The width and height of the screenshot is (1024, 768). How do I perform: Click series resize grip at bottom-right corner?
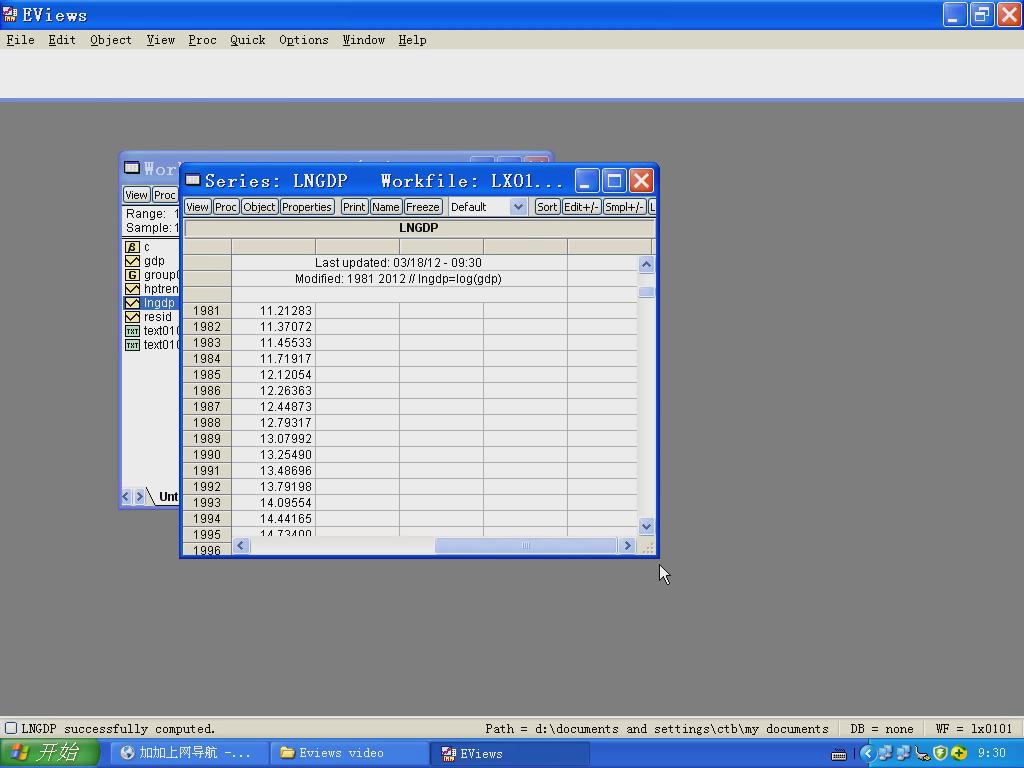(x=647, y=547)
